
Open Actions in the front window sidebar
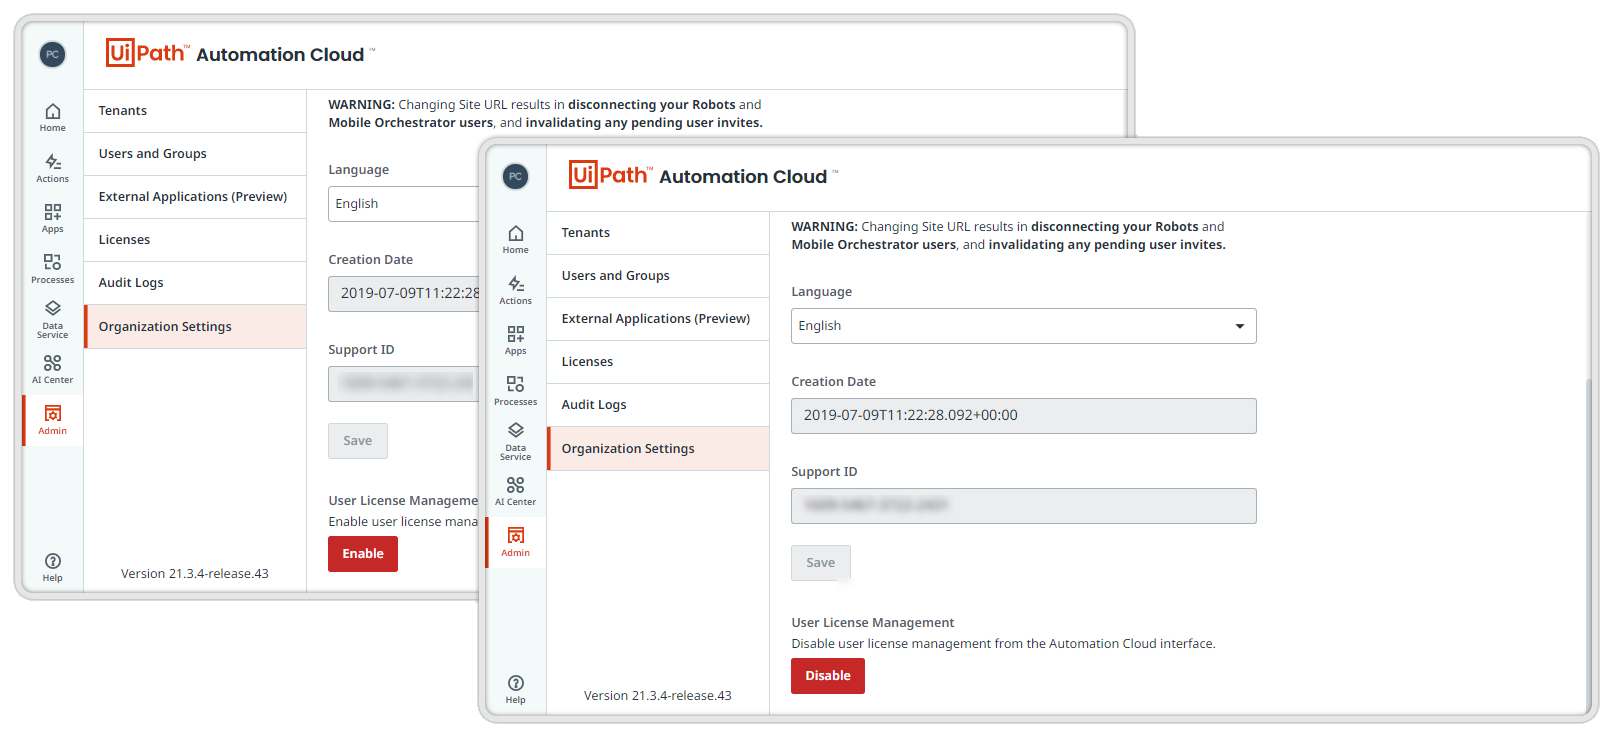pyautogui.click(x=515, y=290)
